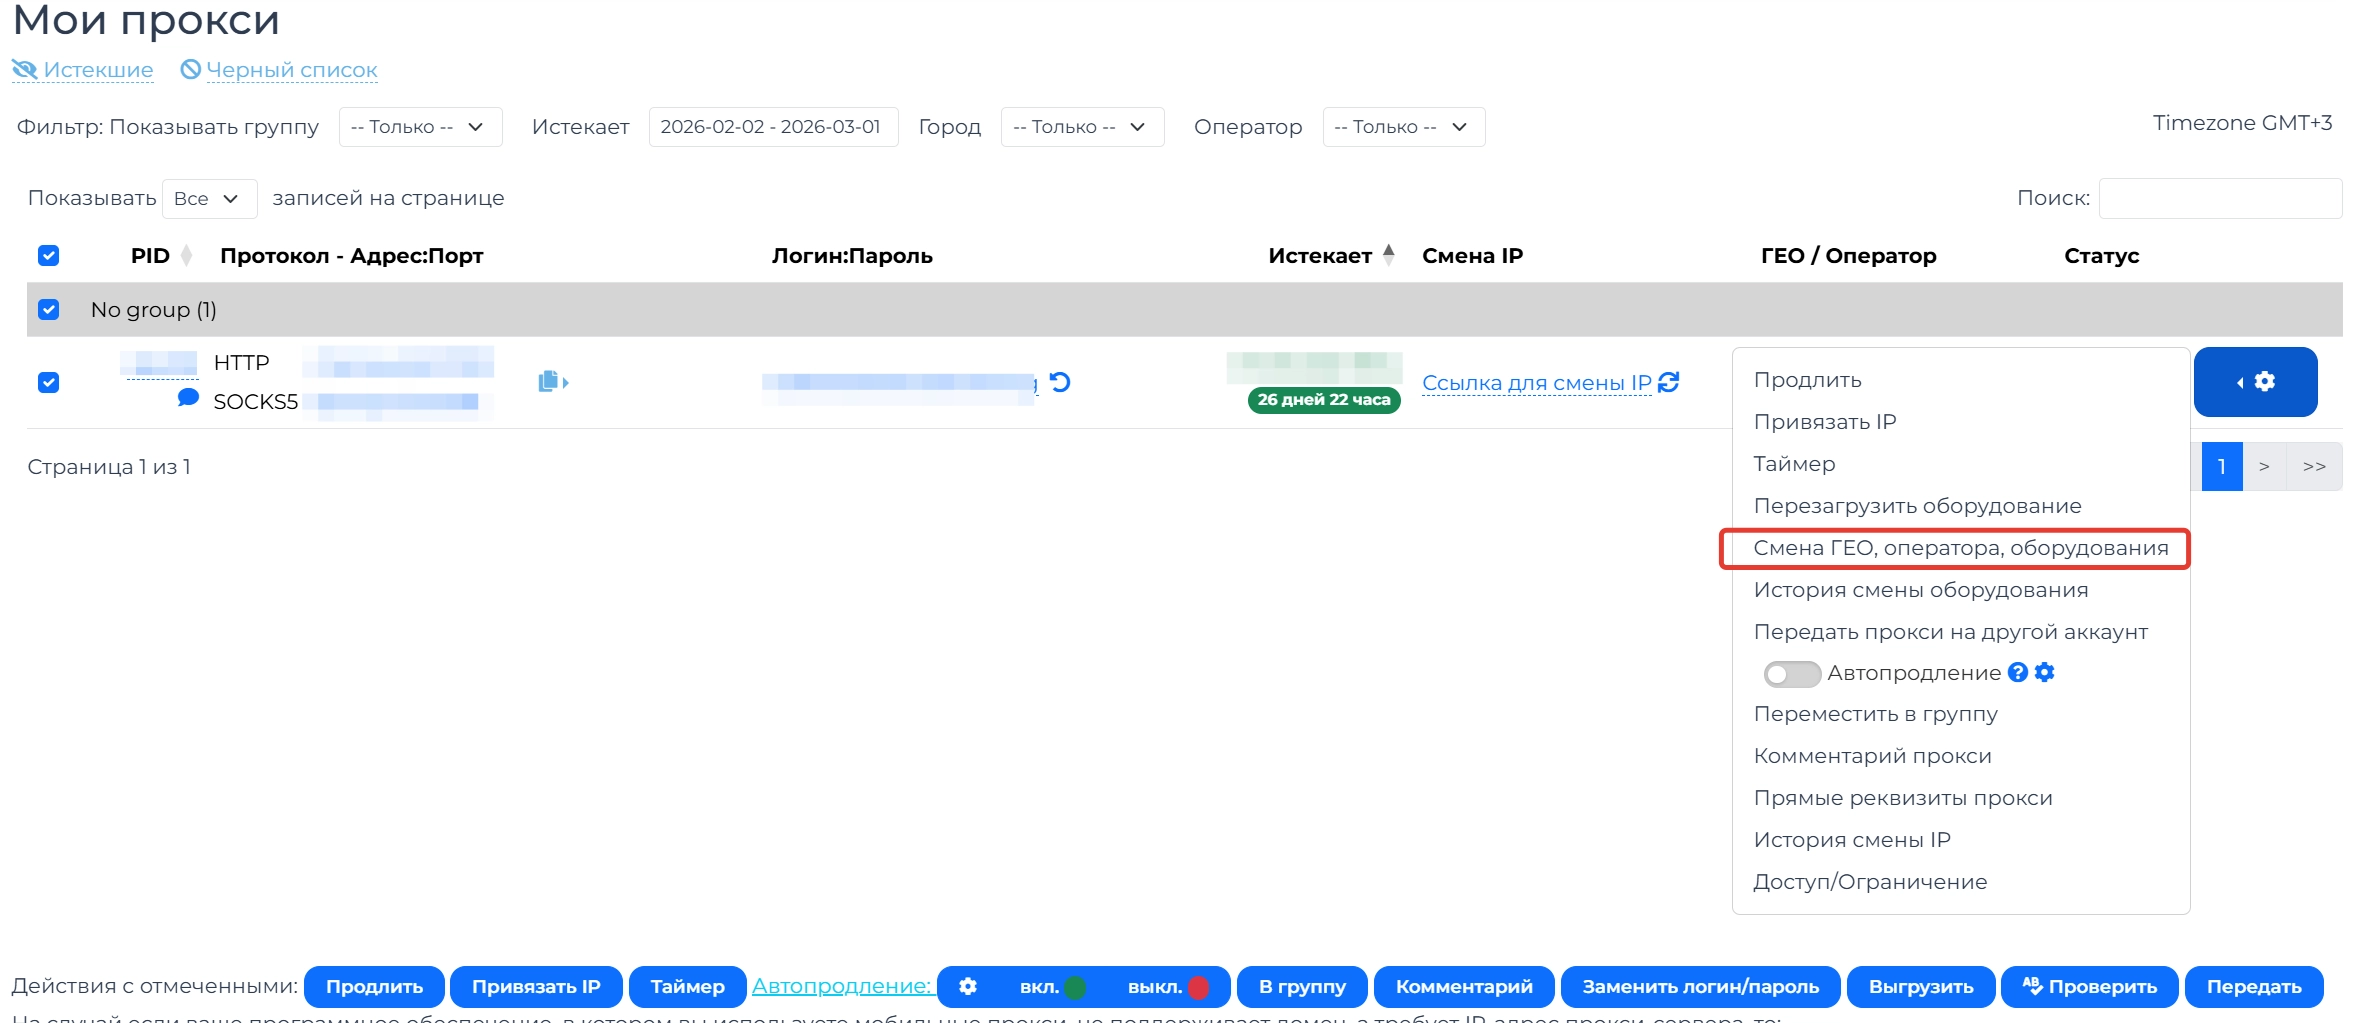Open the Черный список link

pyautogui.click(x=279, y=70)
